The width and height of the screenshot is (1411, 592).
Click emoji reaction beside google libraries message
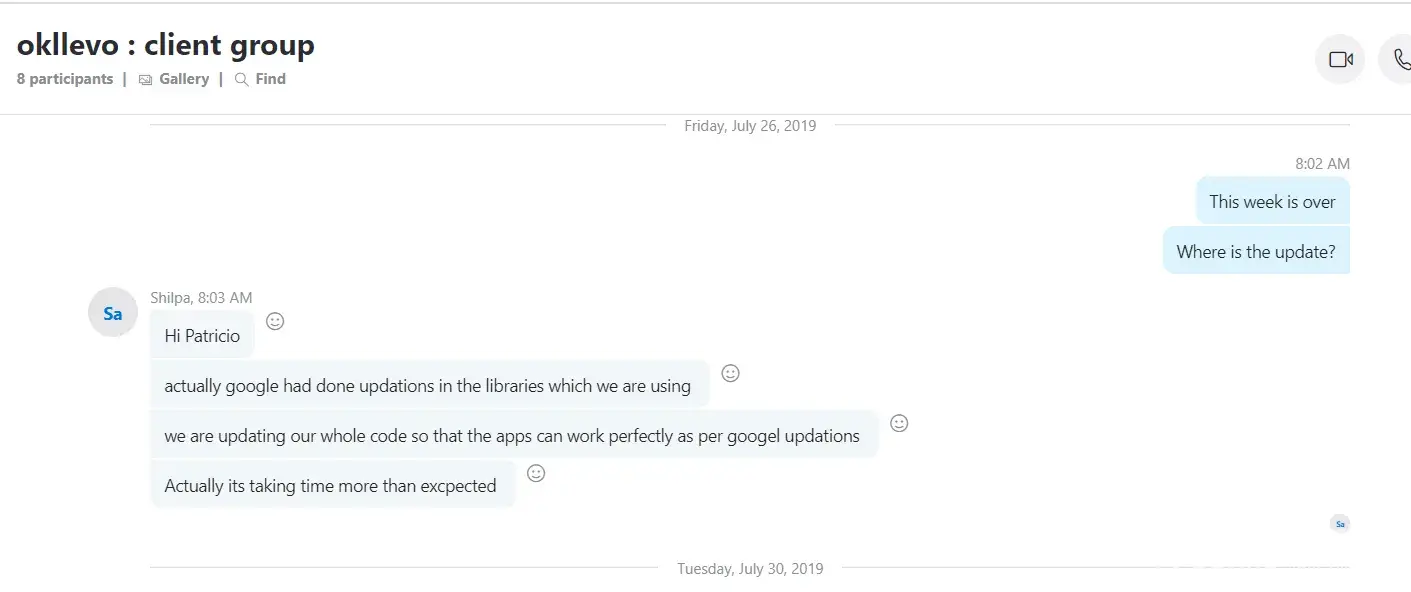tap(731, 373)
